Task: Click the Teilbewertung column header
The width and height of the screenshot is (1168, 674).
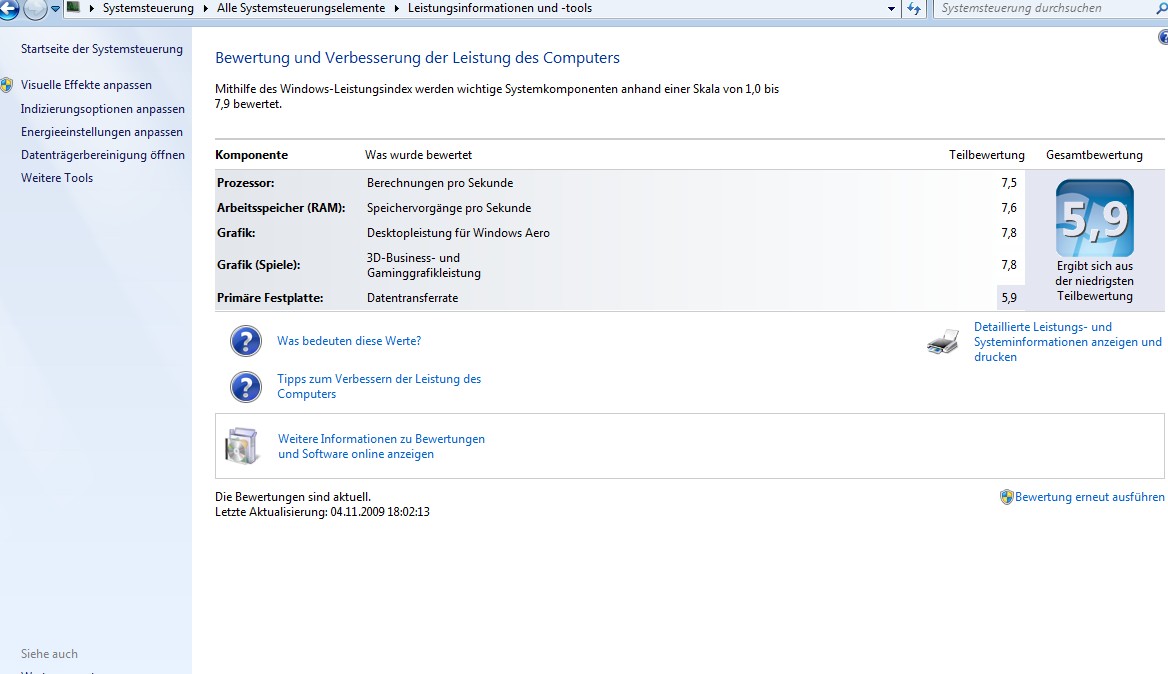Action: [x=986, y=155]
